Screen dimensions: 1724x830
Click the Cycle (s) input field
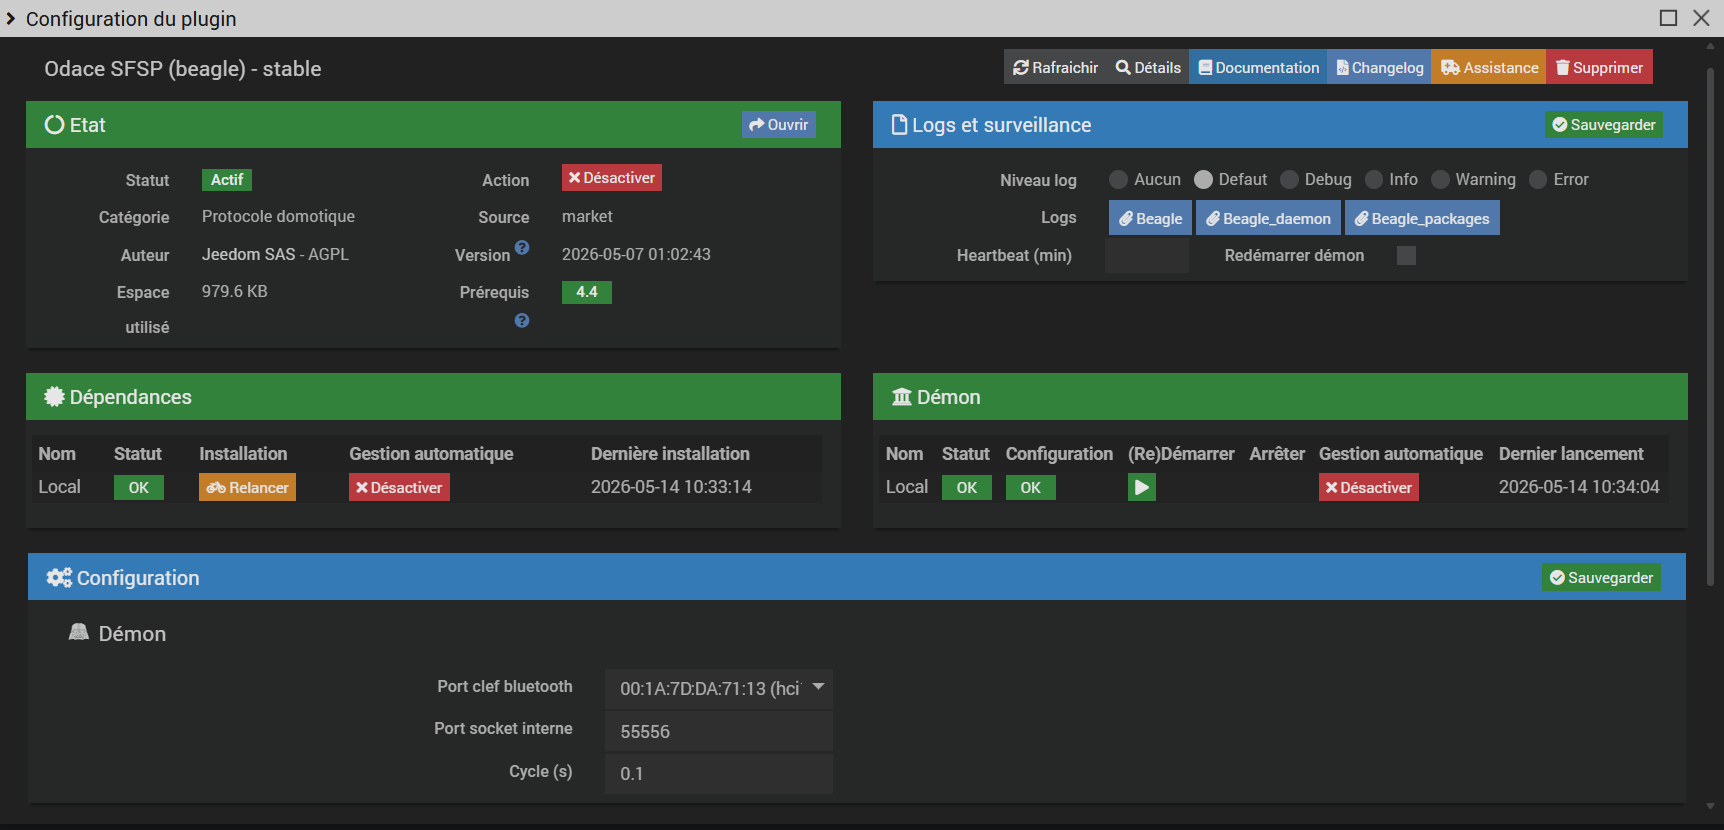[x=719, y=773]
